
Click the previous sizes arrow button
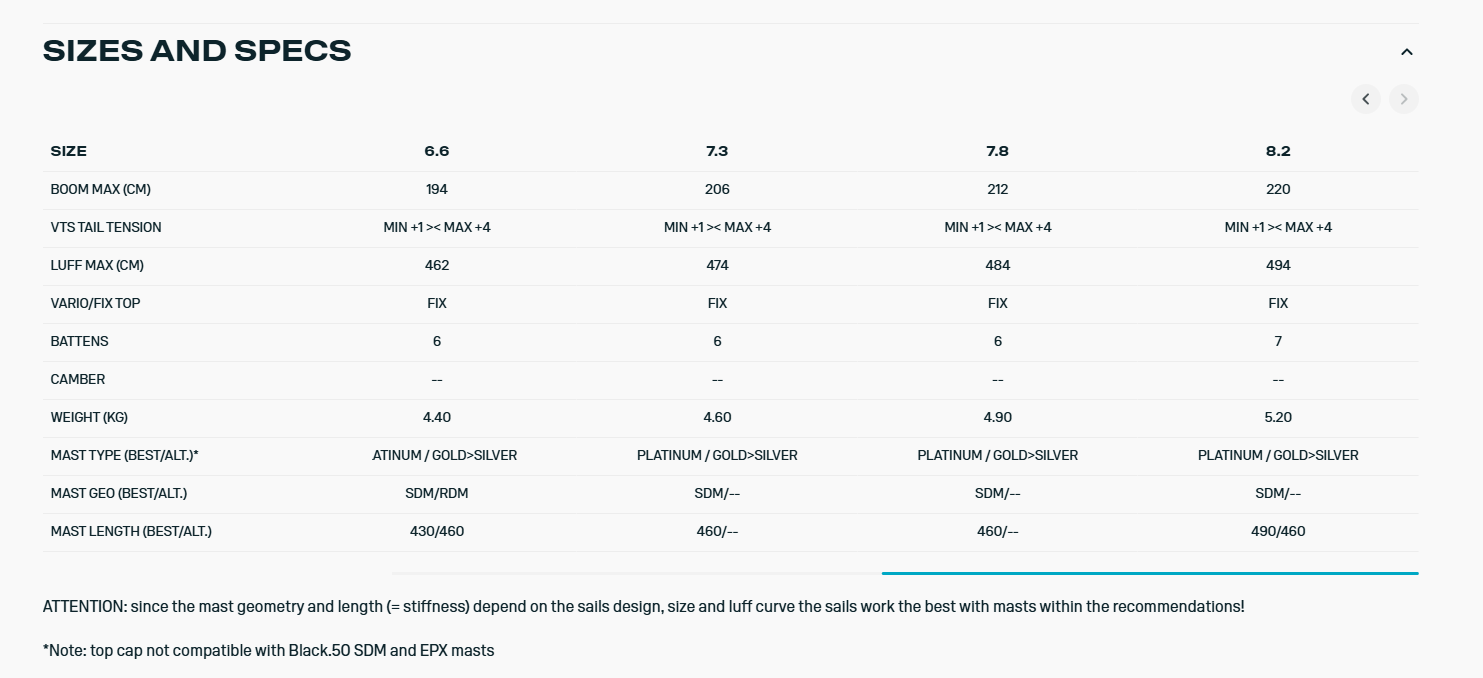click(x=1365, y=99)
